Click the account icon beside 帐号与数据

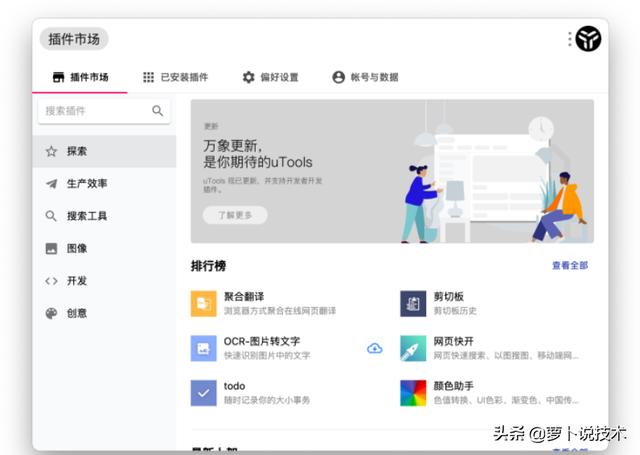[338, 77]
